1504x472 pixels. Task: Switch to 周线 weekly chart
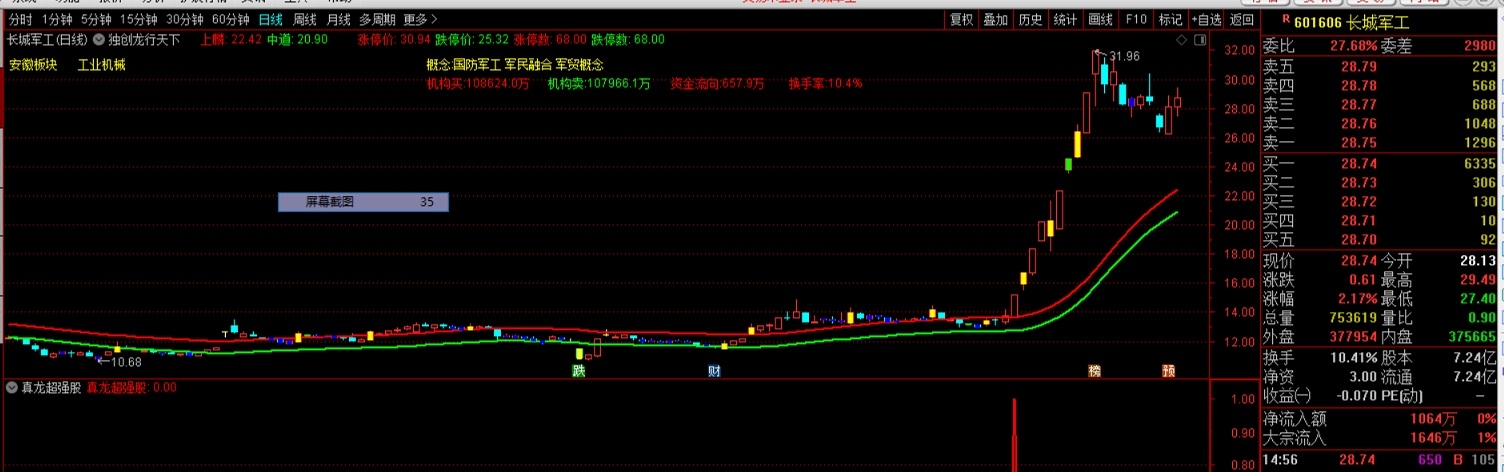pyautogui.click(x=304, y=19)
